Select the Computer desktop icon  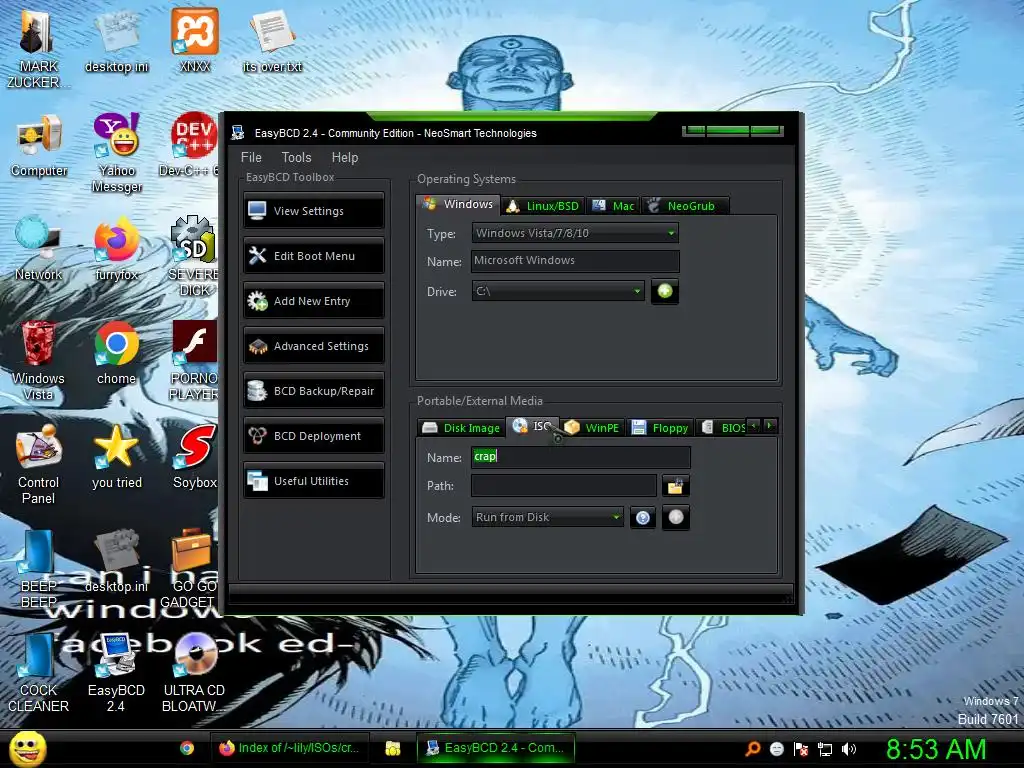click(x=39, y=146)
